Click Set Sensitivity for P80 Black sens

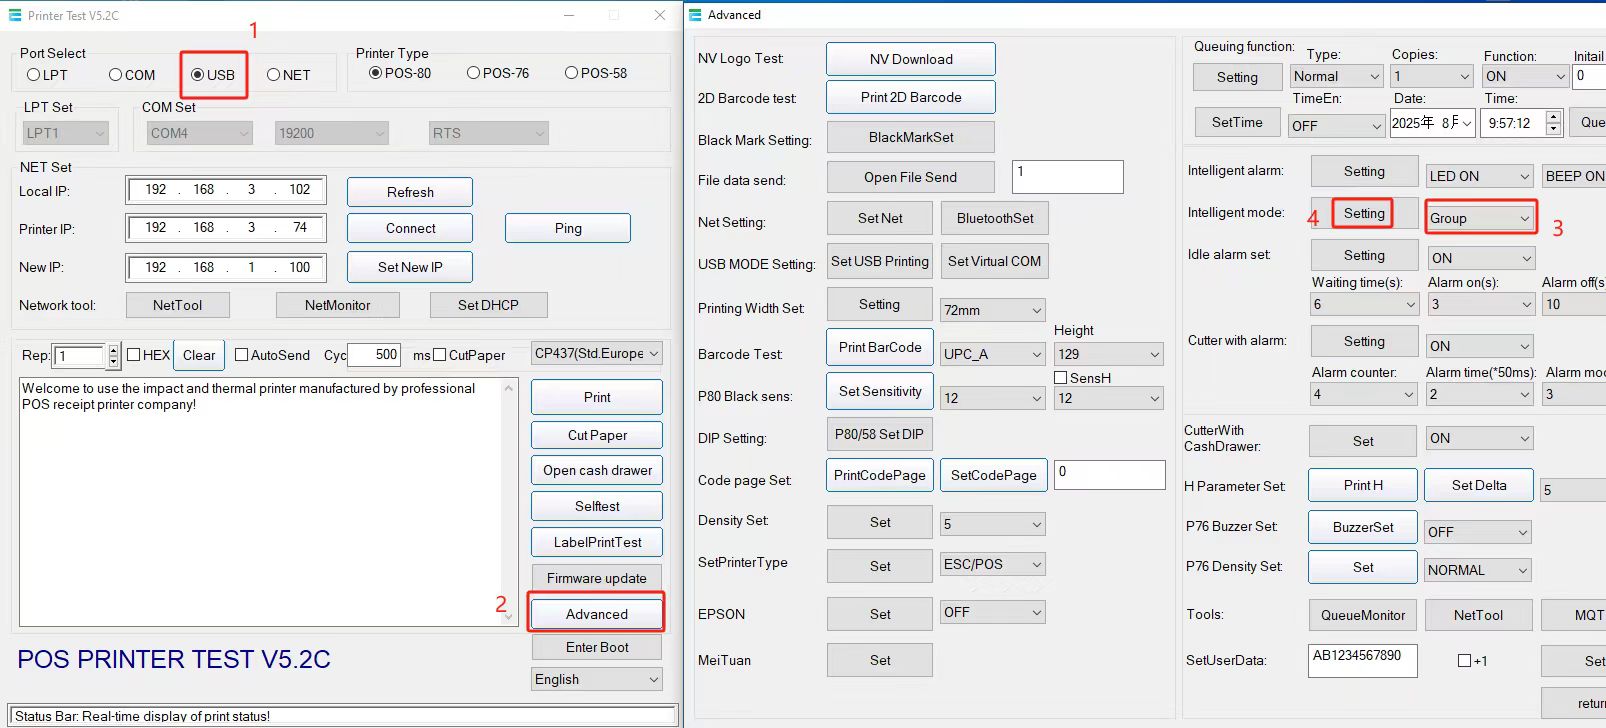coord(880,391)
